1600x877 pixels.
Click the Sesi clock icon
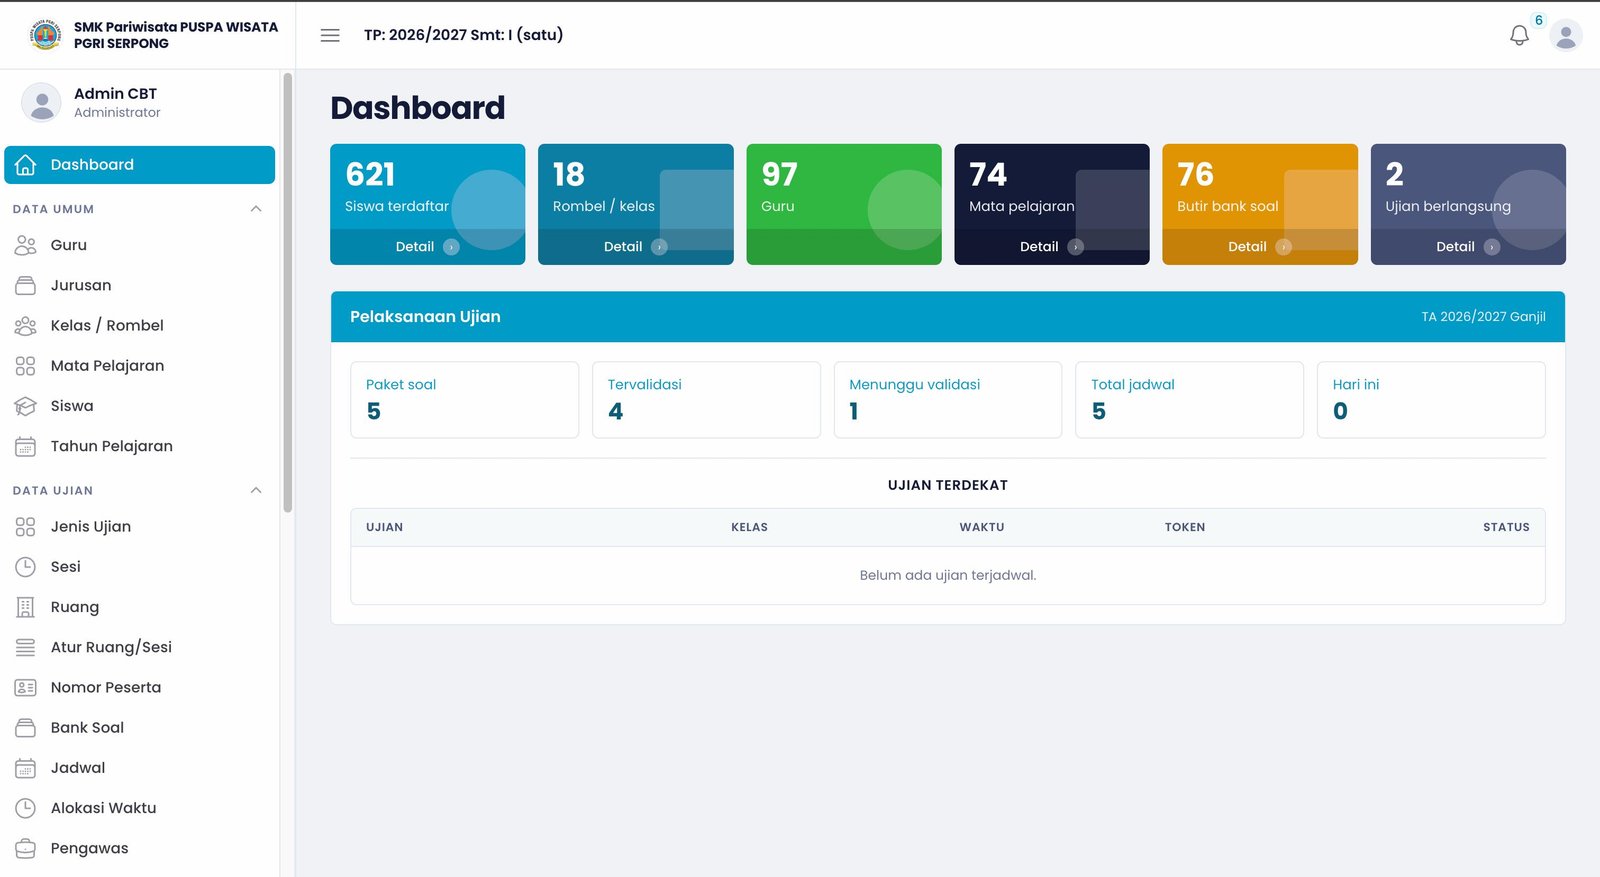coord(26,567)
